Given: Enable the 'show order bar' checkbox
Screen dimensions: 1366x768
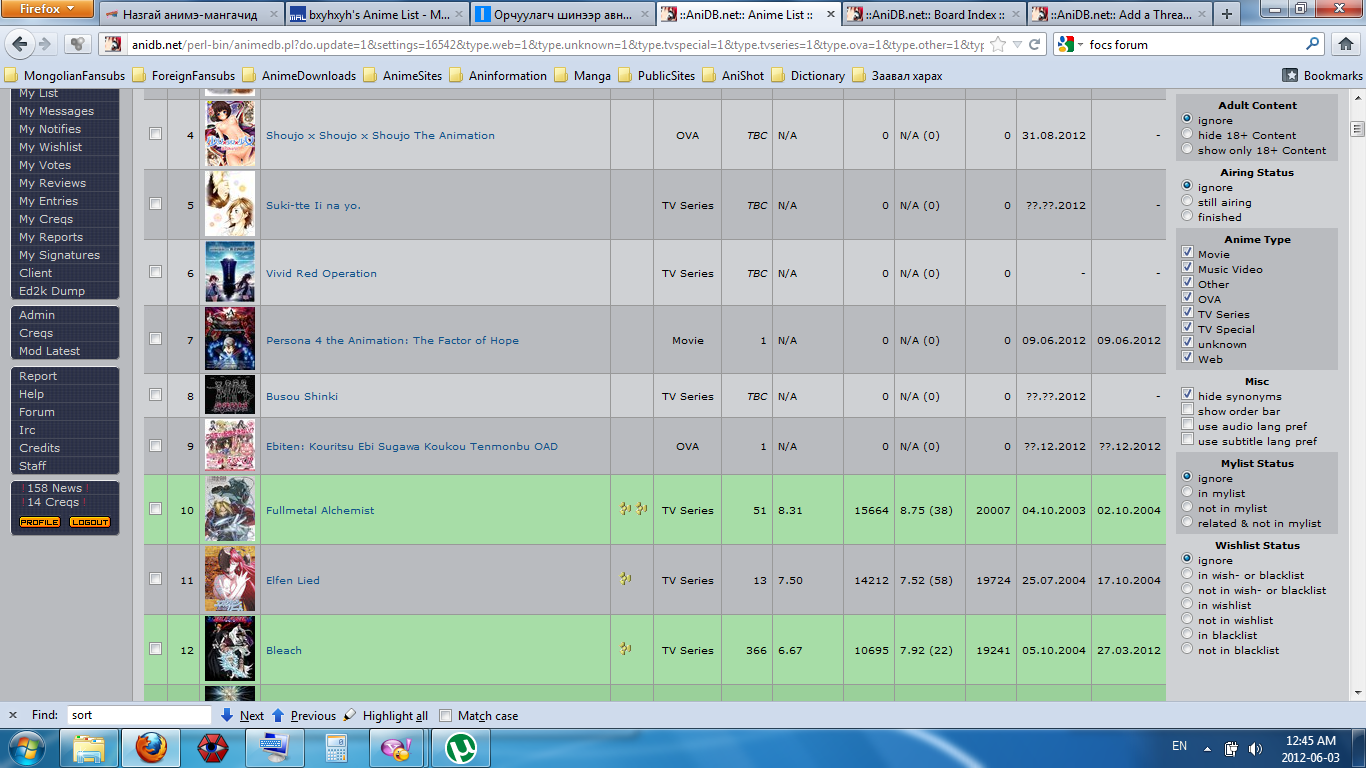Looking at the screenshot, I should click(x=1187, y=411).
